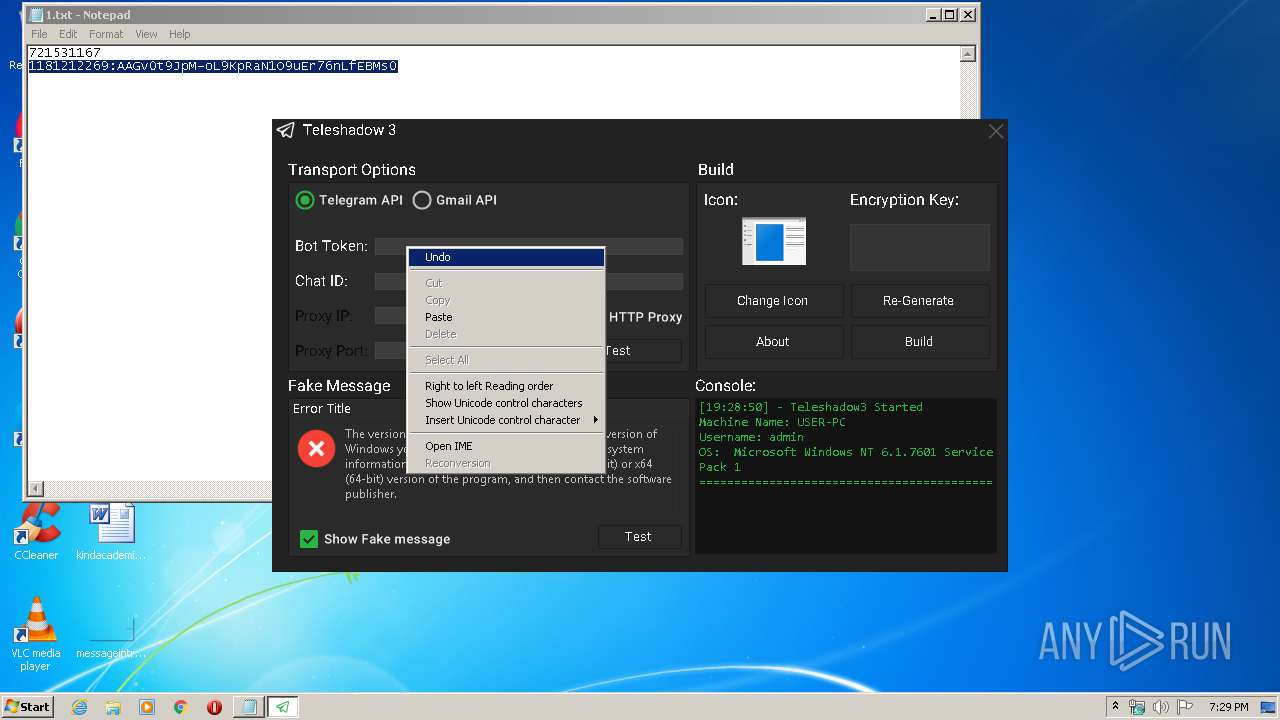Open Chrome from the taskbar
The width and height of the screenshot is (1280, 720).
(181, 707)
